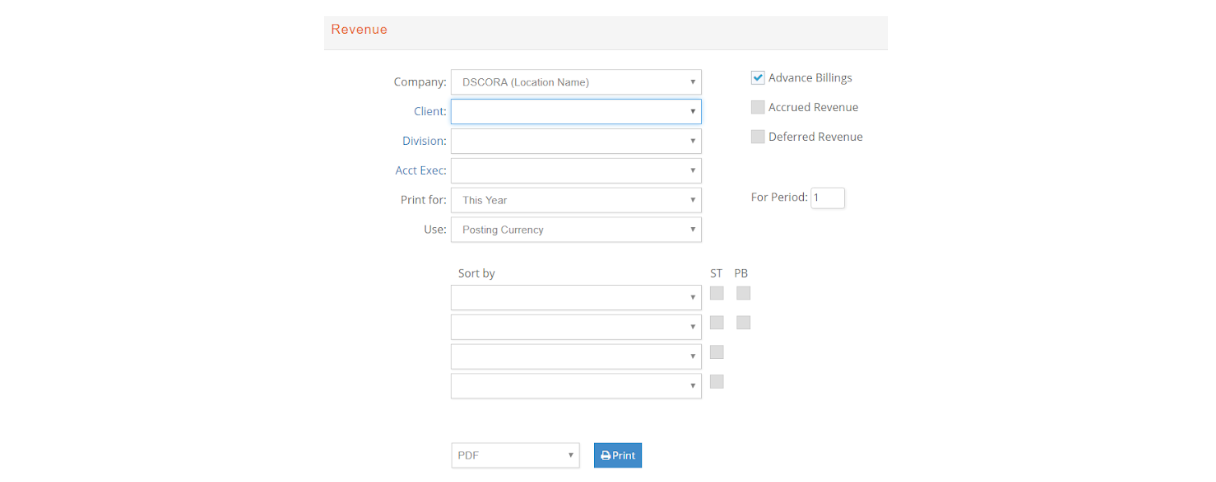Open the Use 'Posting Currency' dropdown
1216x482 pixels.
(x=576, y=229)
